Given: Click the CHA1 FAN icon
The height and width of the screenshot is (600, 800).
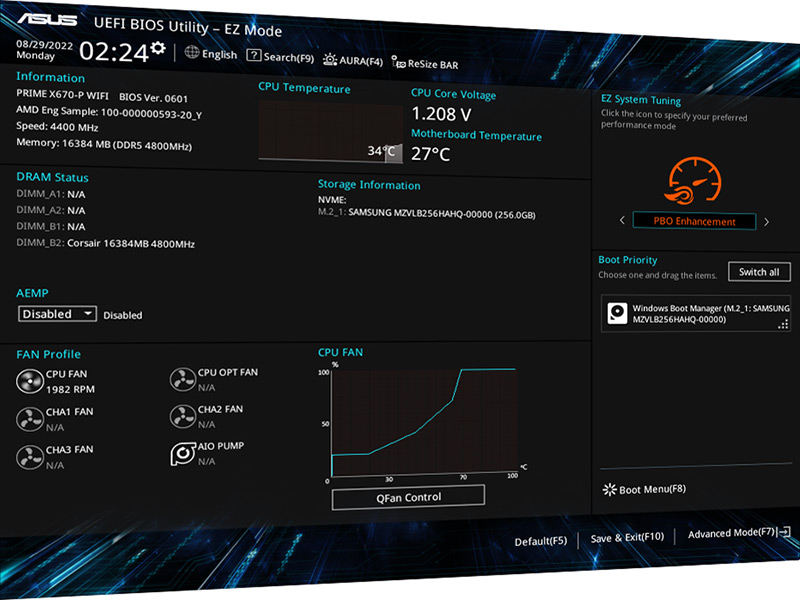Looking at the screenshot, I should pos(30,419).
